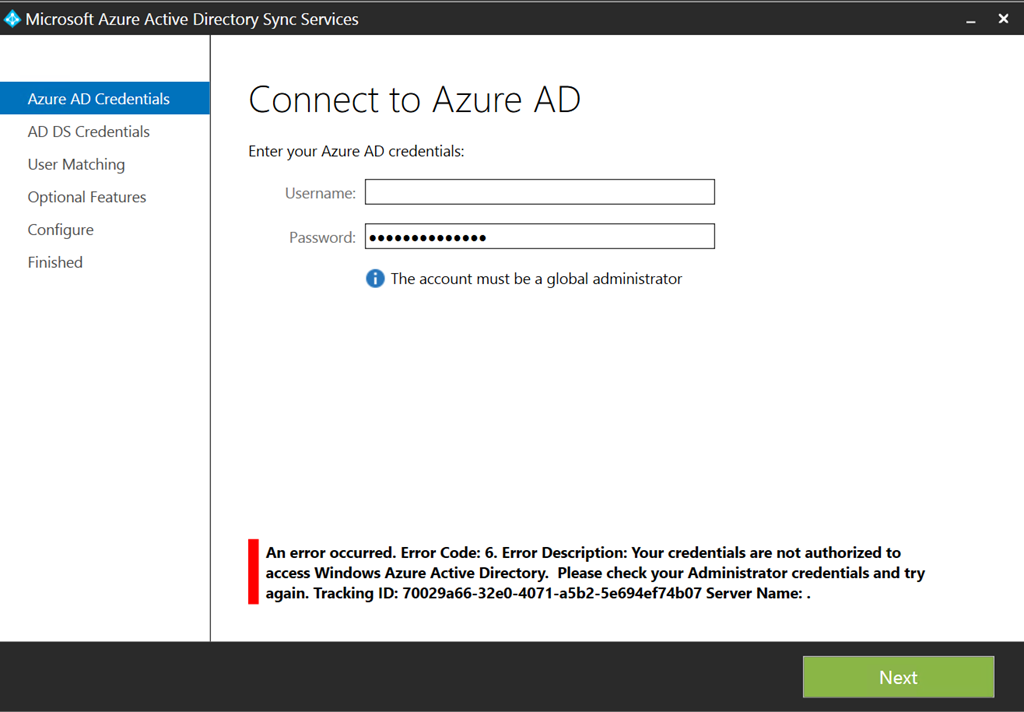Click the global administrator note text

pos(536,279)
